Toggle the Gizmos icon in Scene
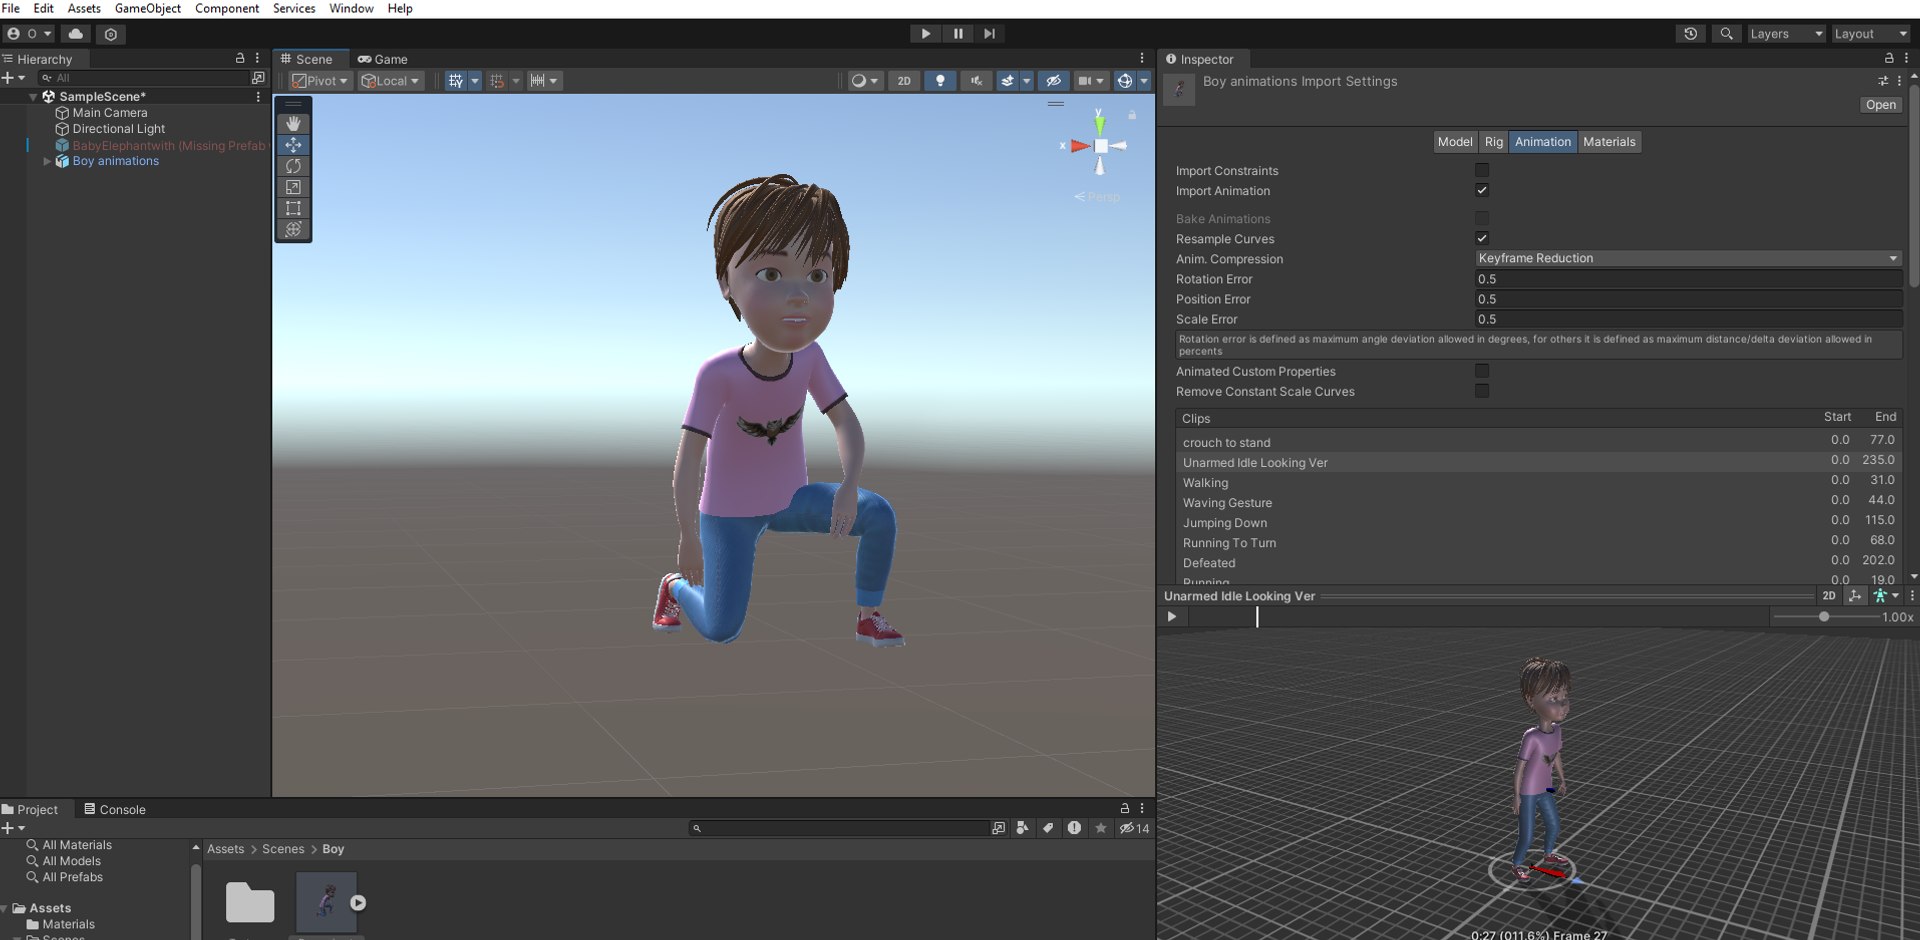 click(x=1125, y=81)
